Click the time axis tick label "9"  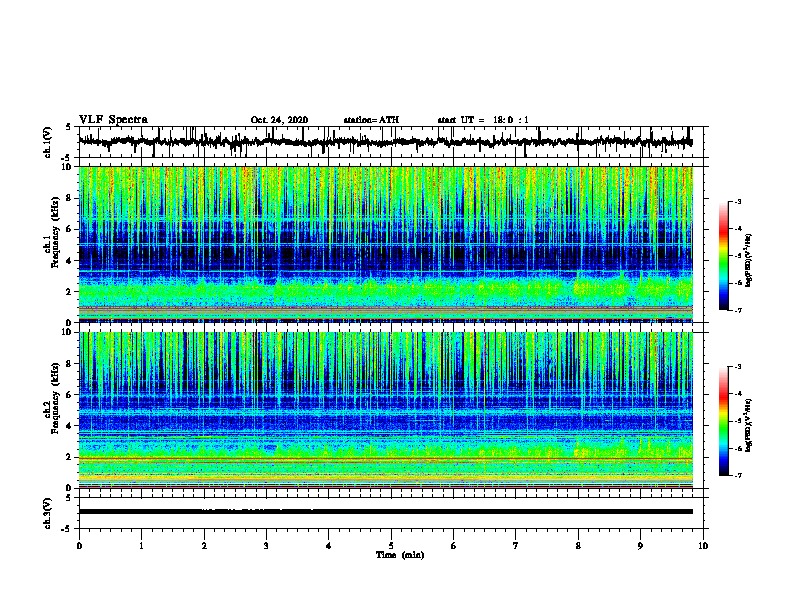tap(640, 546)
